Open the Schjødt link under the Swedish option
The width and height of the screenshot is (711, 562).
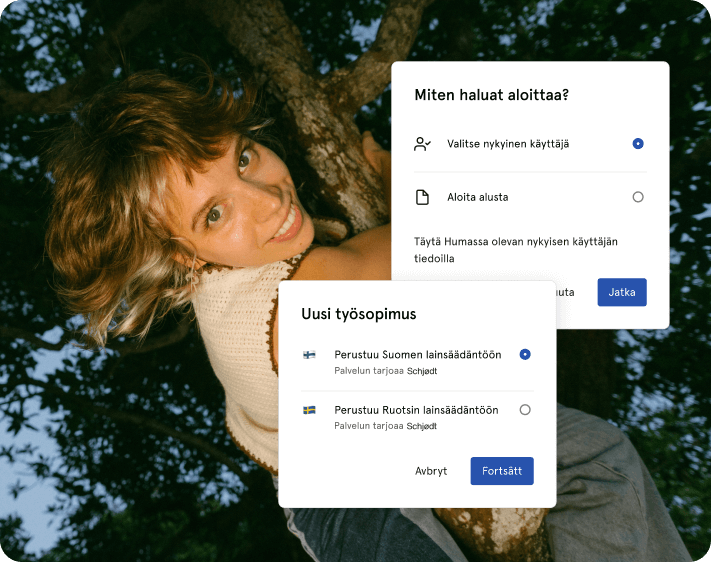[422, 427]
